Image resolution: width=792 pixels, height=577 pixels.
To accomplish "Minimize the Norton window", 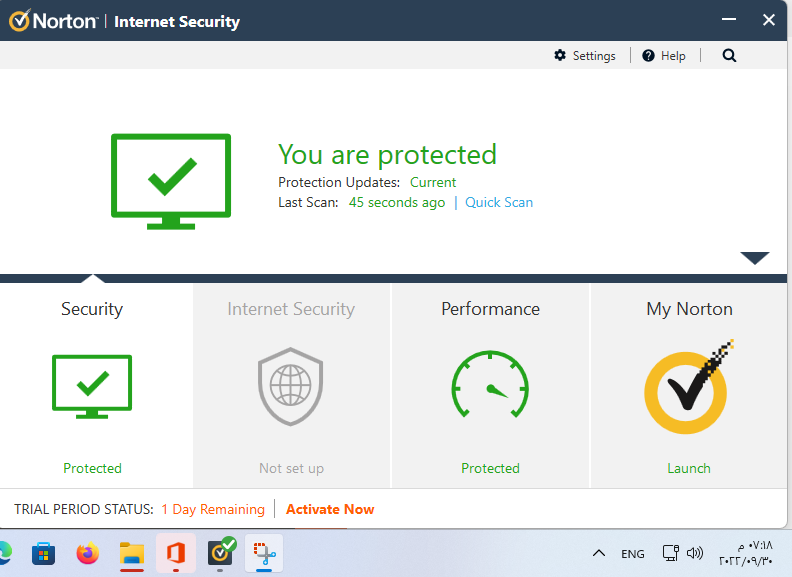I will (728, 20).
